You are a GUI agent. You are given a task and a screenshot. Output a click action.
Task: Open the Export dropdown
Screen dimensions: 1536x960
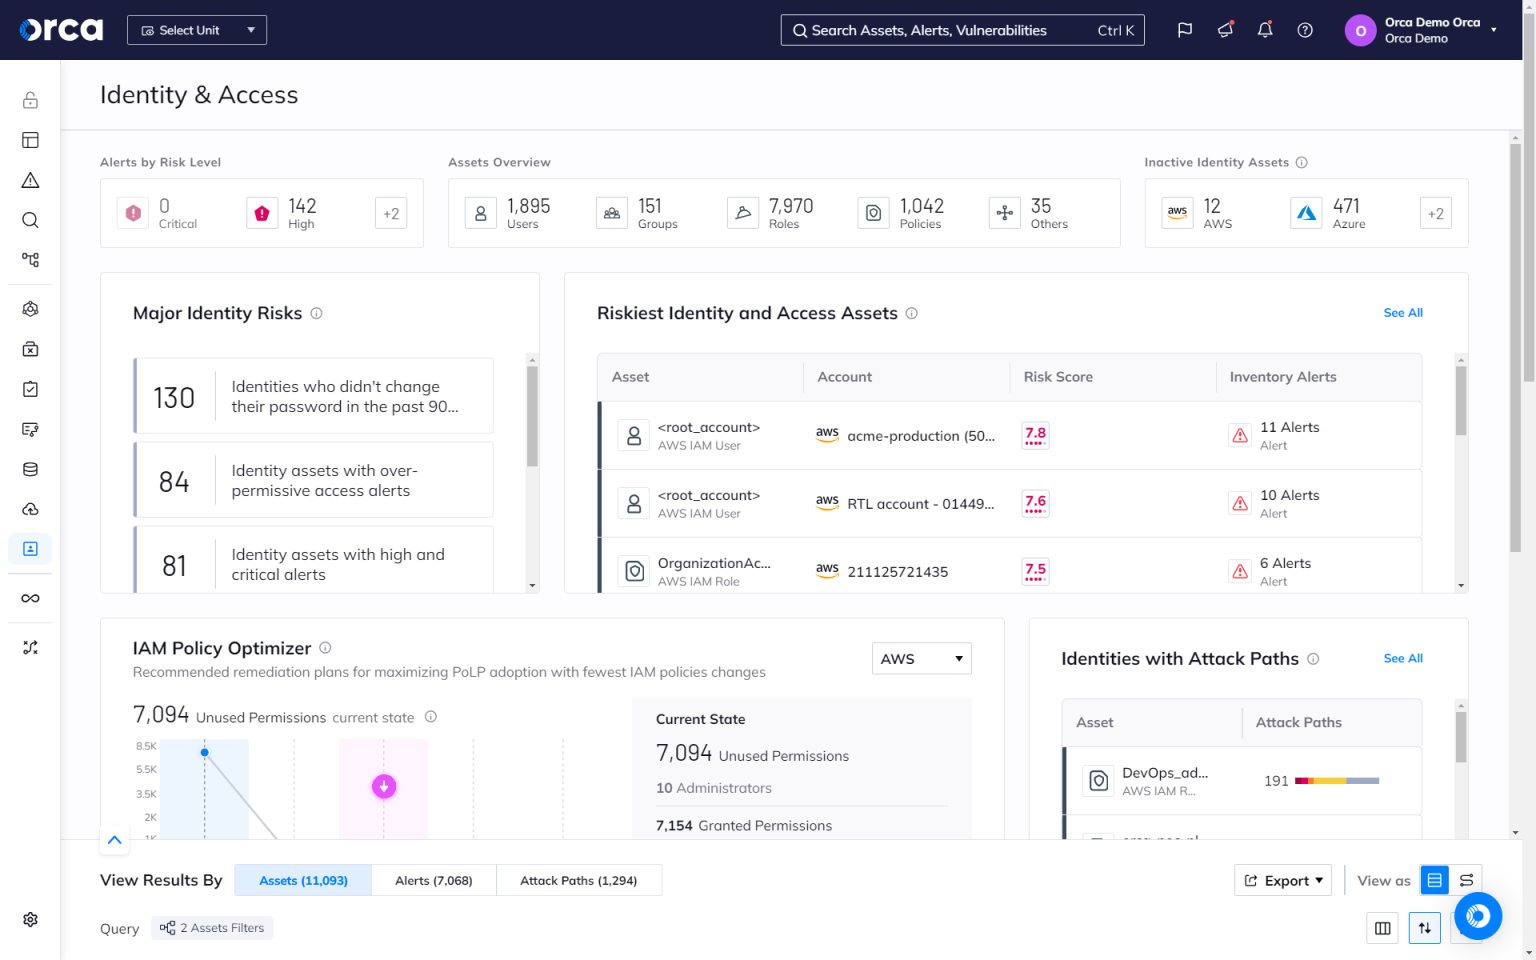[x=1283, y=880]
